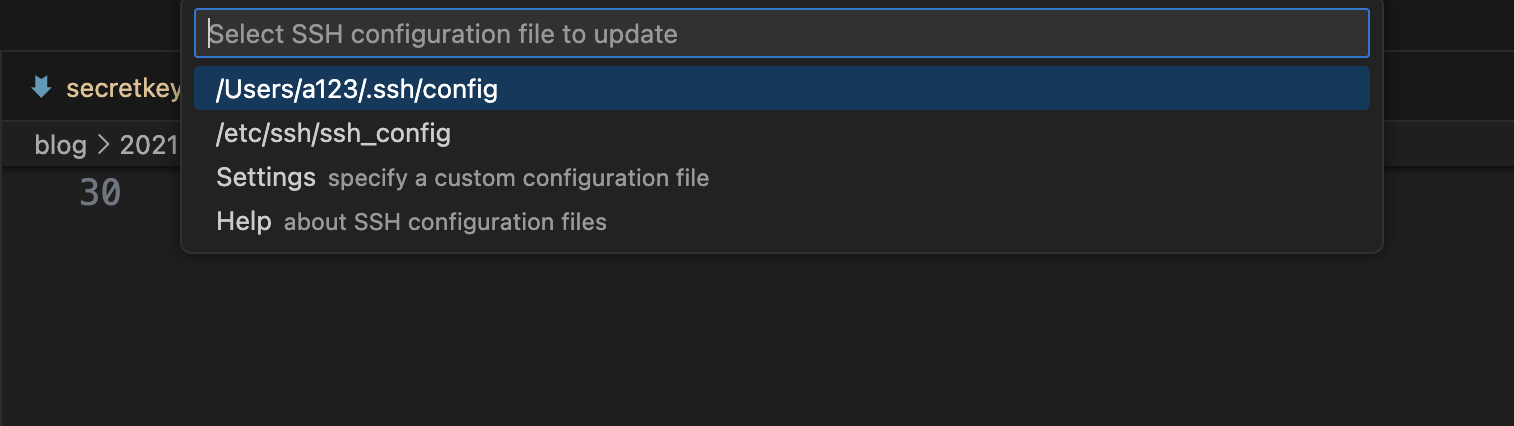Click the Settings label in the quick pick
This screenshot has height=426, width=1514.
tap(266, 178)
